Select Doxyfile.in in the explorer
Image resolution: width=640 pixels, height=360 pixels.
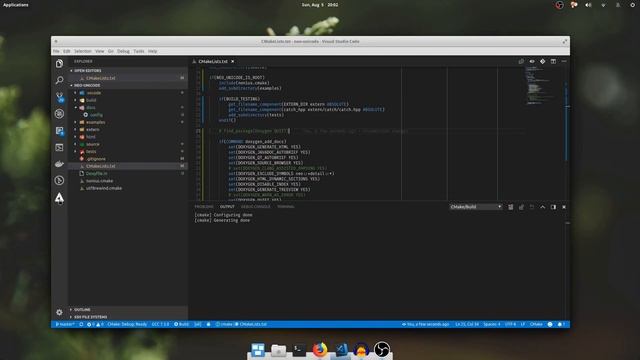tap(128, 173)
